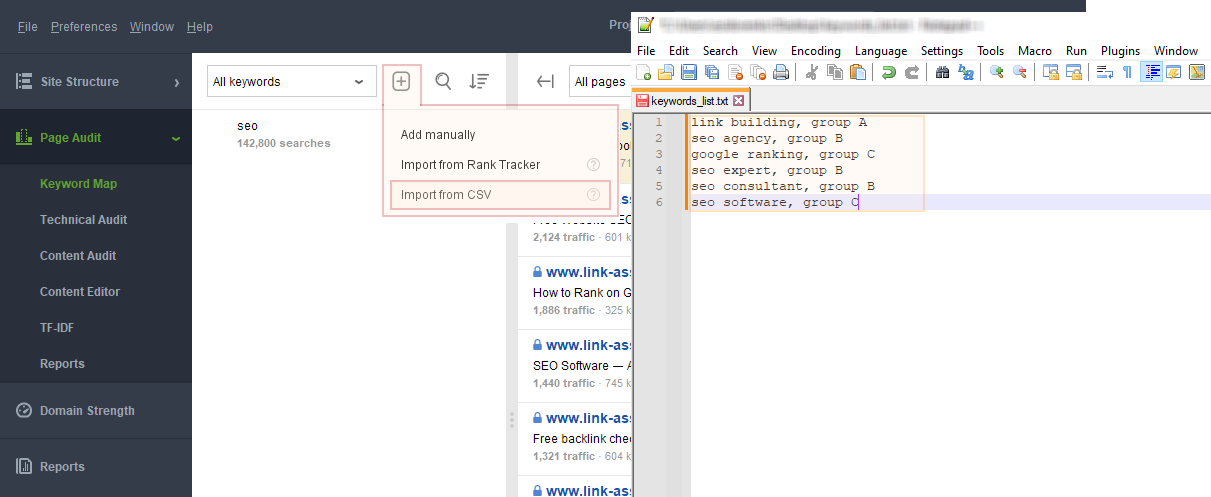This screenshot has height=497, width=1211.
Task: Open the Notepad++ Run menu
Action: (1076, 51)
